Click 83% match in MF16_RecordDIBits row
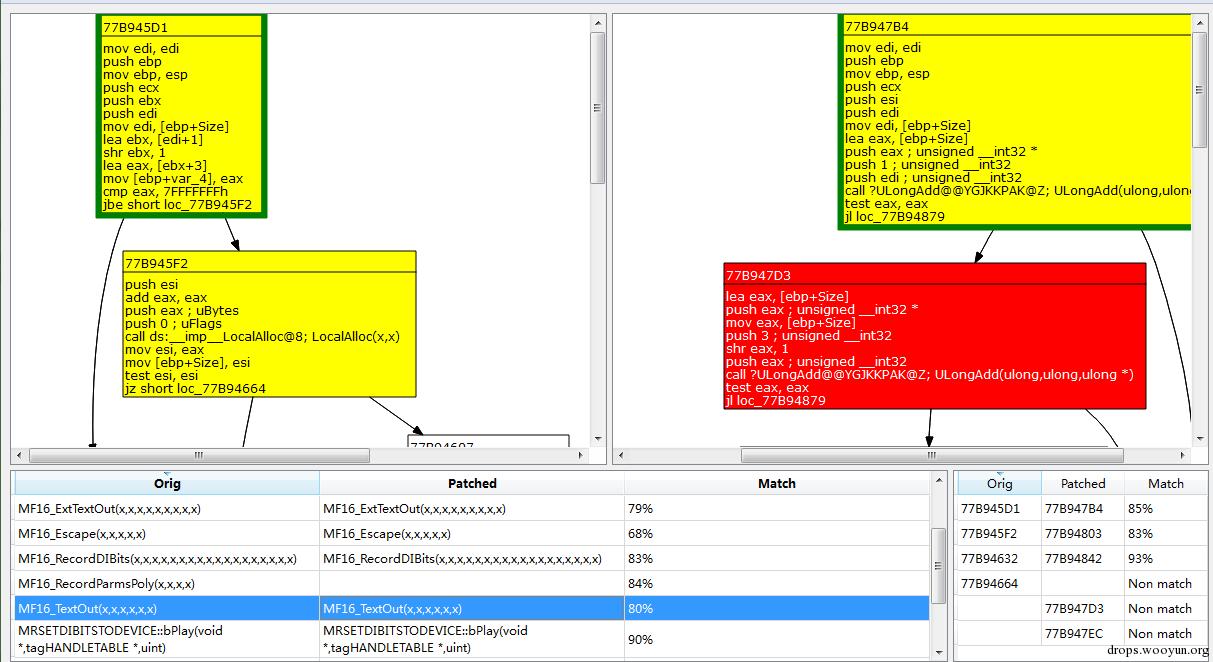Viewport: 1213px width, 662px height. click(777, 558)
